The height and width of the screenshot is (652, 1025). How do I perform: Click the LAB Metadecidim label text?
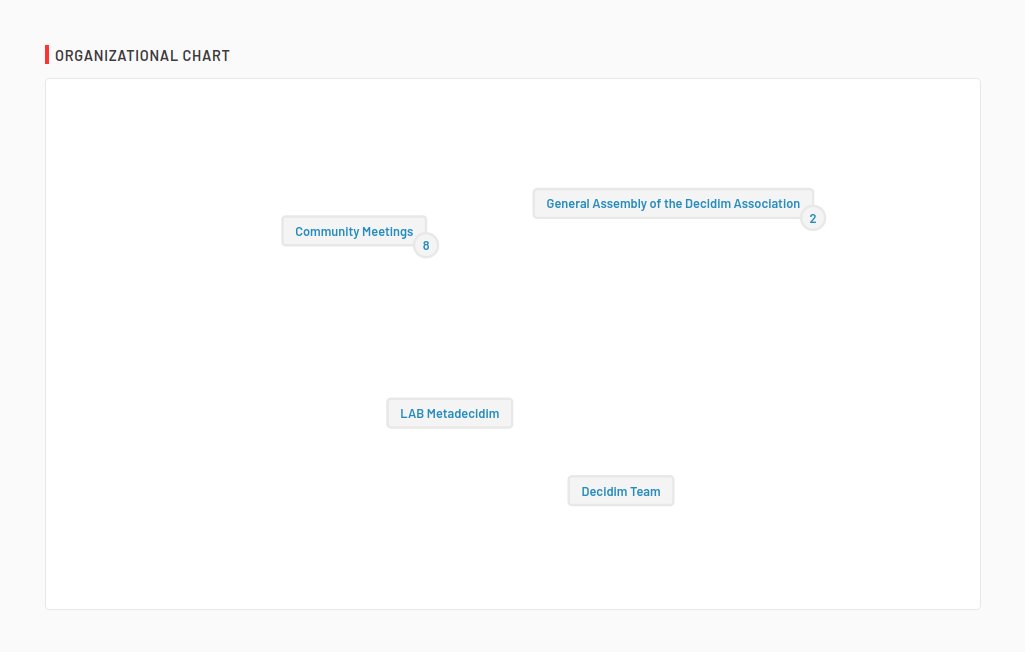pyautogui.click(x=450, y=414)
